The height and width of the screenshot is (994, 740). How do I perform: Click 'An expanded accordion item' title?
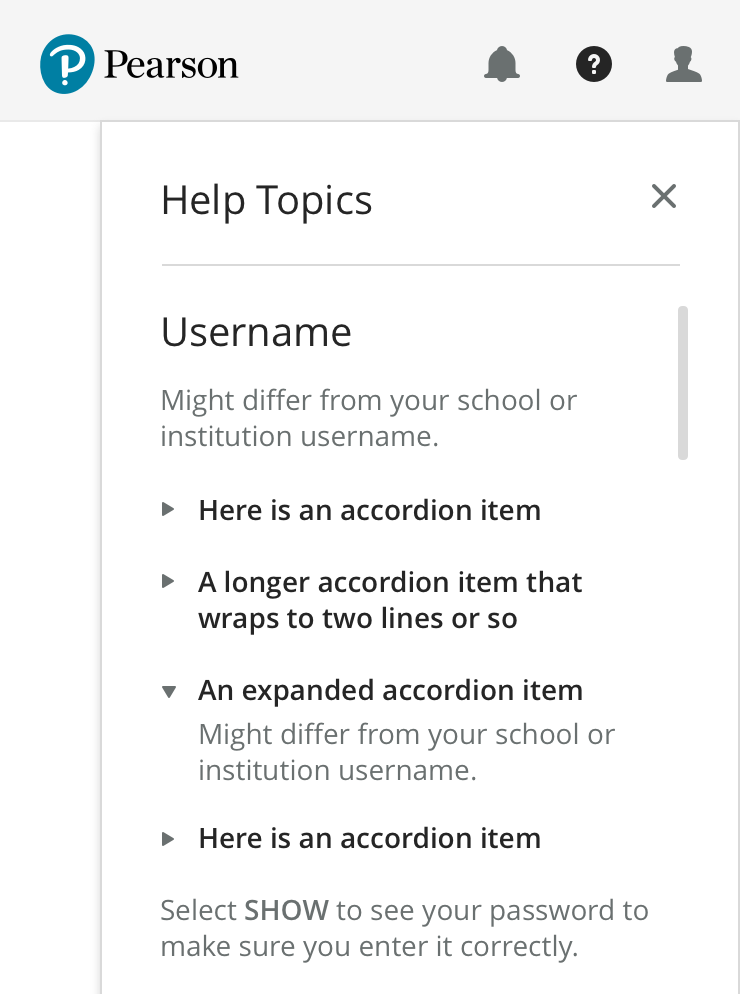click(390, 691)
